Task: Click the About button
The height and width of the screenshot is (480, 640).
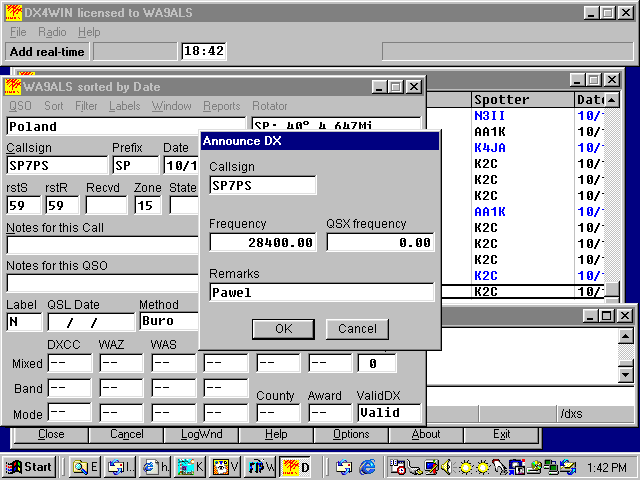Action: click(426, 434)
